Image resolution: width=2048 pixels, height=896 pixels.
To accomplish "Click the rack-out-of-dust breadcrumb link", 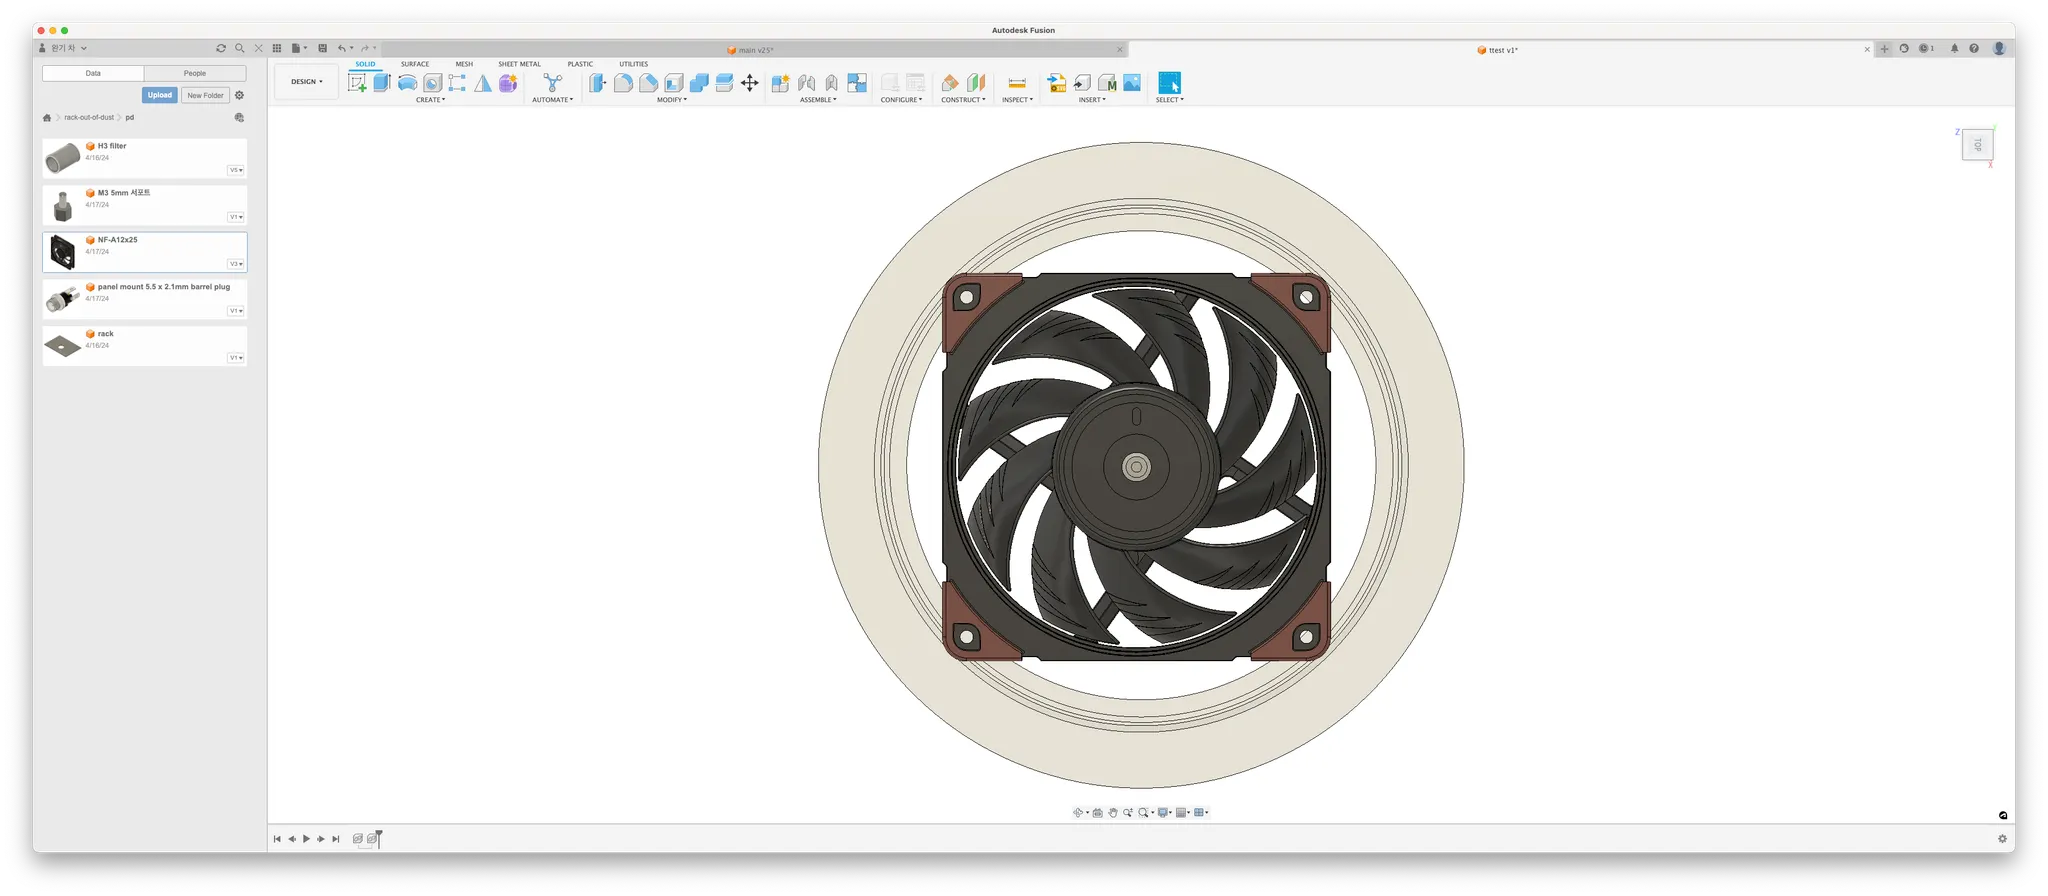I will (x=89, y=118).
